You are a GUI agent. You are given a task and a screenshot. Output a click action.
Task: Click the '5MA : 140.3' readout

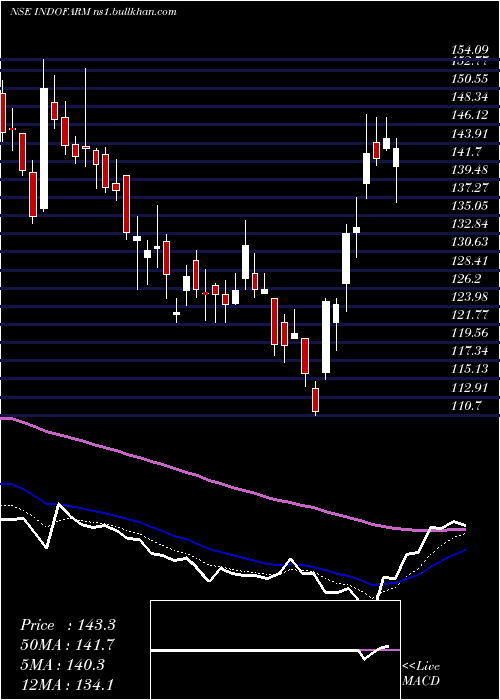pos(62,665)
